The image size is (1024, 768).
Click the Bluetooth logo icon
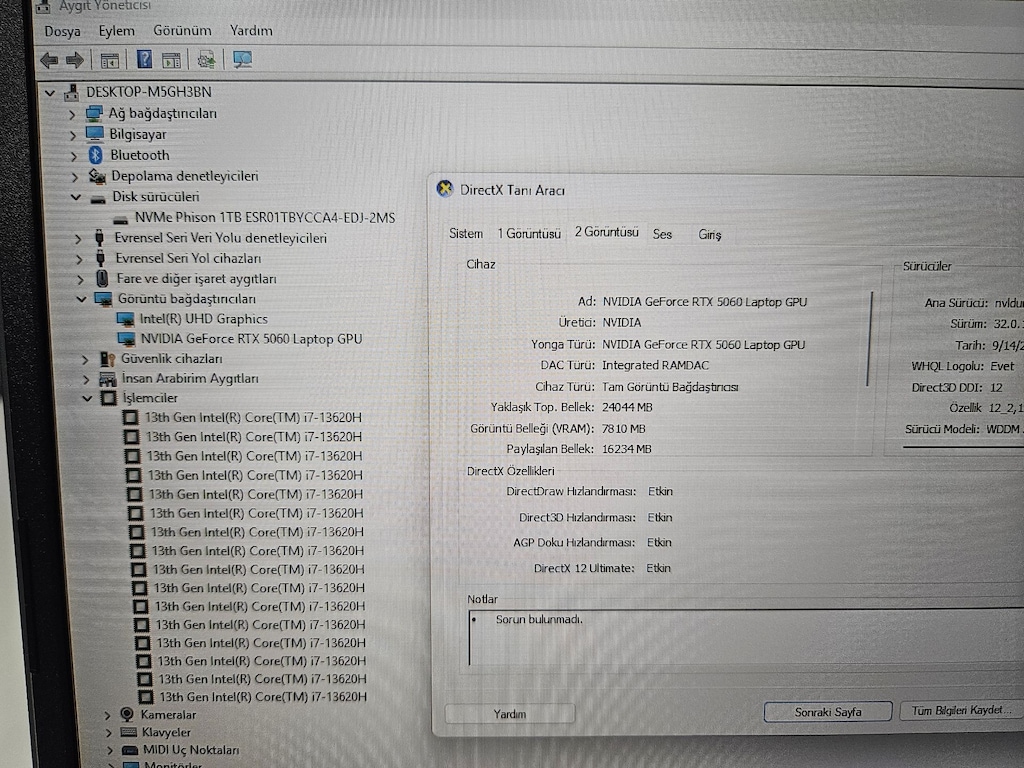pos(96,155)
